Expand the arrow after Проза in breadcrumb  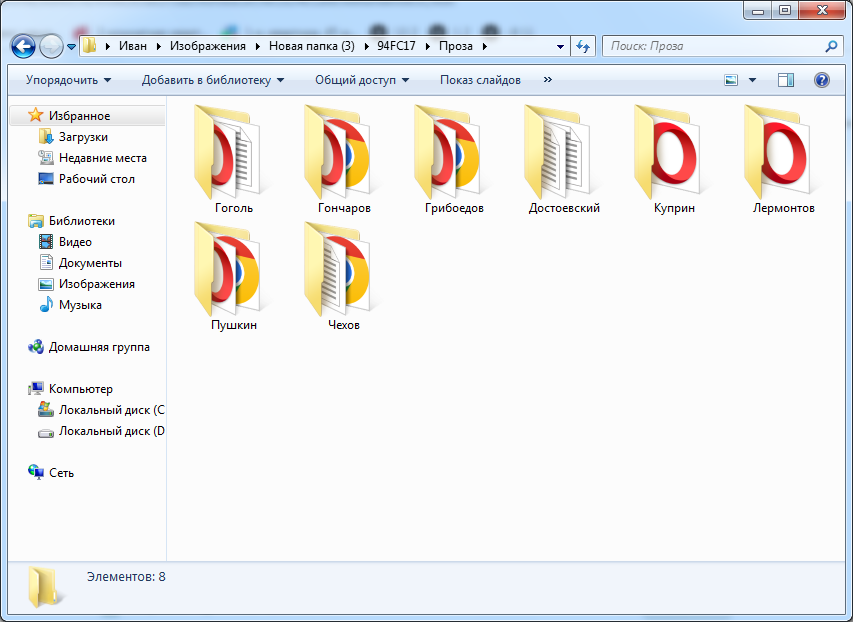(x=484, y=46)
